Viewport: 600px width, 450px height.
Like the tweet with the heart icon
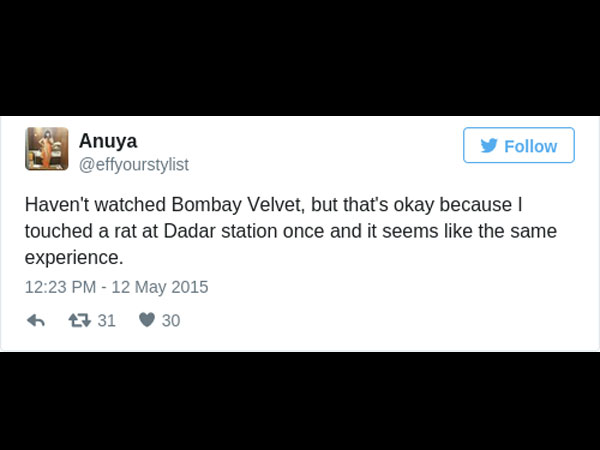click(x=146, y=321)
